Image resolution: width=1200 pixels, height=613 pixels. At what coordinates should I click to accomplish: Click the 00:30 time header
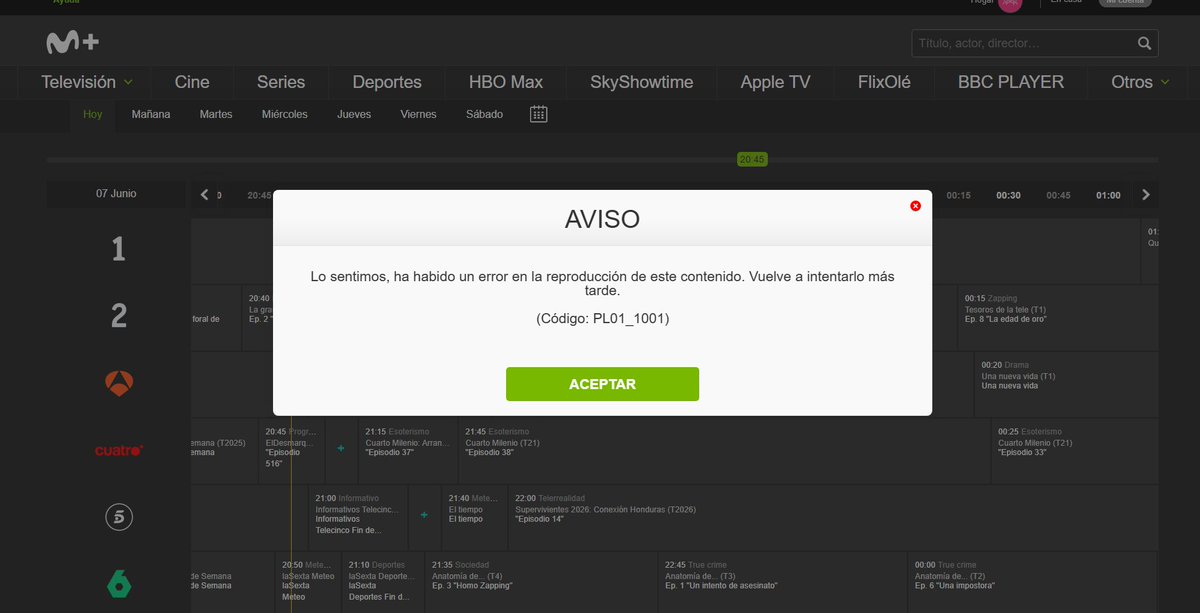coord(1008,196)
